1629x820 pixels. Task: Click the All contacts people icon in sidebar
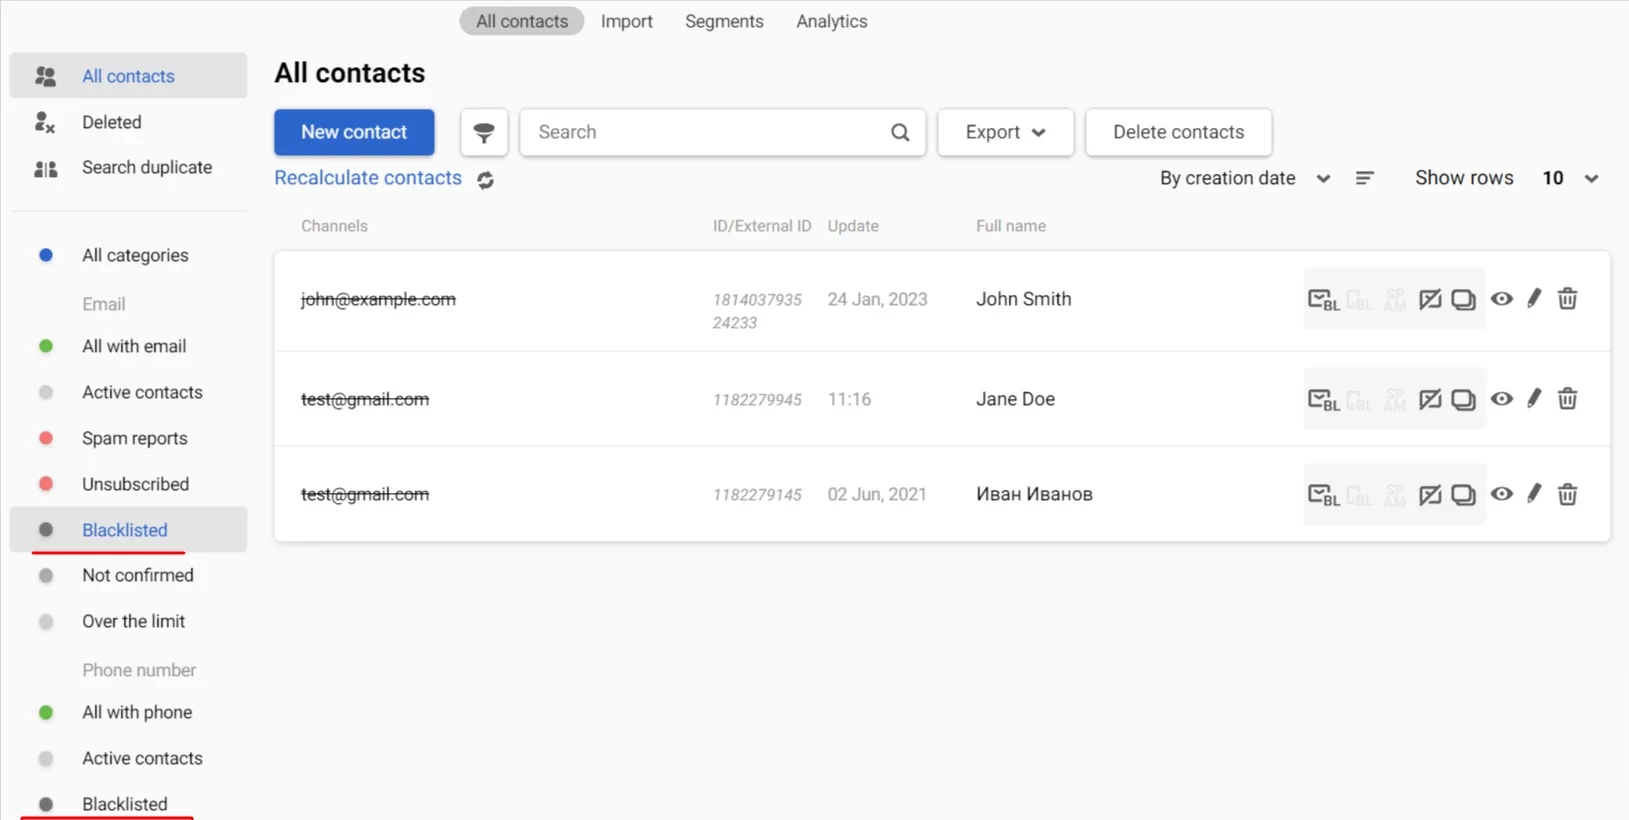(x=45, y=76)
